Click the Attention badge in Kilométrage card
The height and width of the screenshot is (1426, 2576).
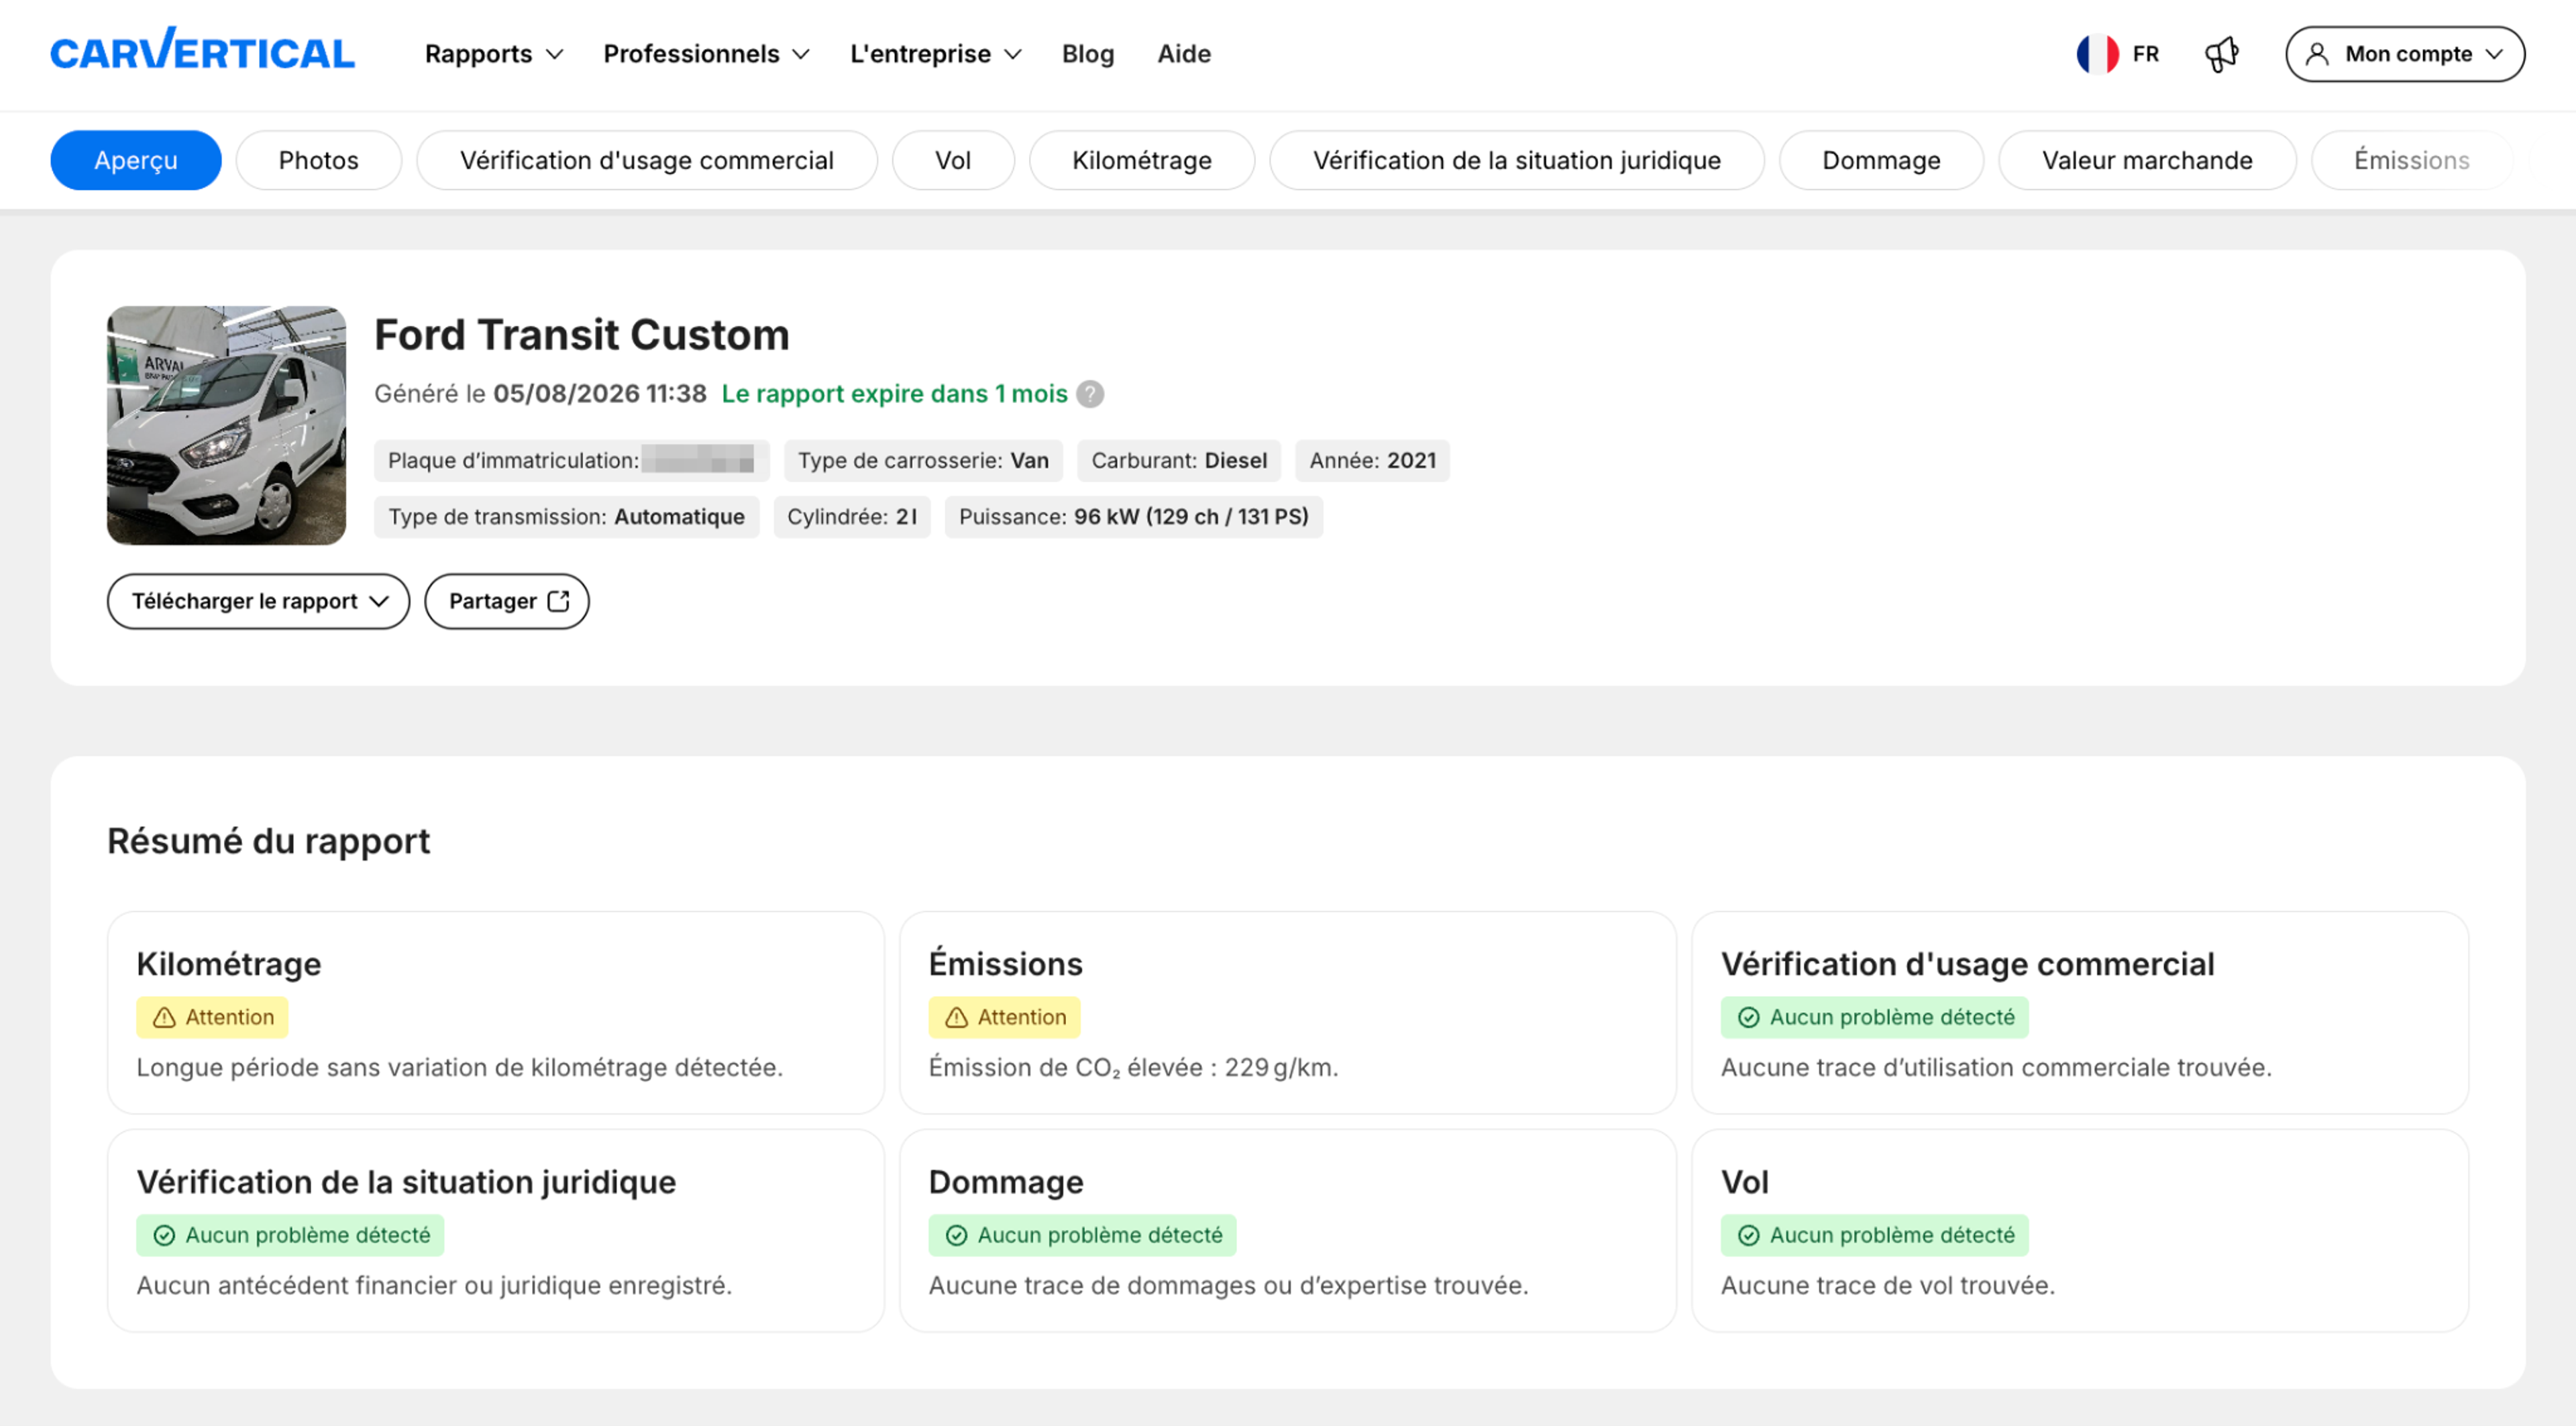[213, 1018]
